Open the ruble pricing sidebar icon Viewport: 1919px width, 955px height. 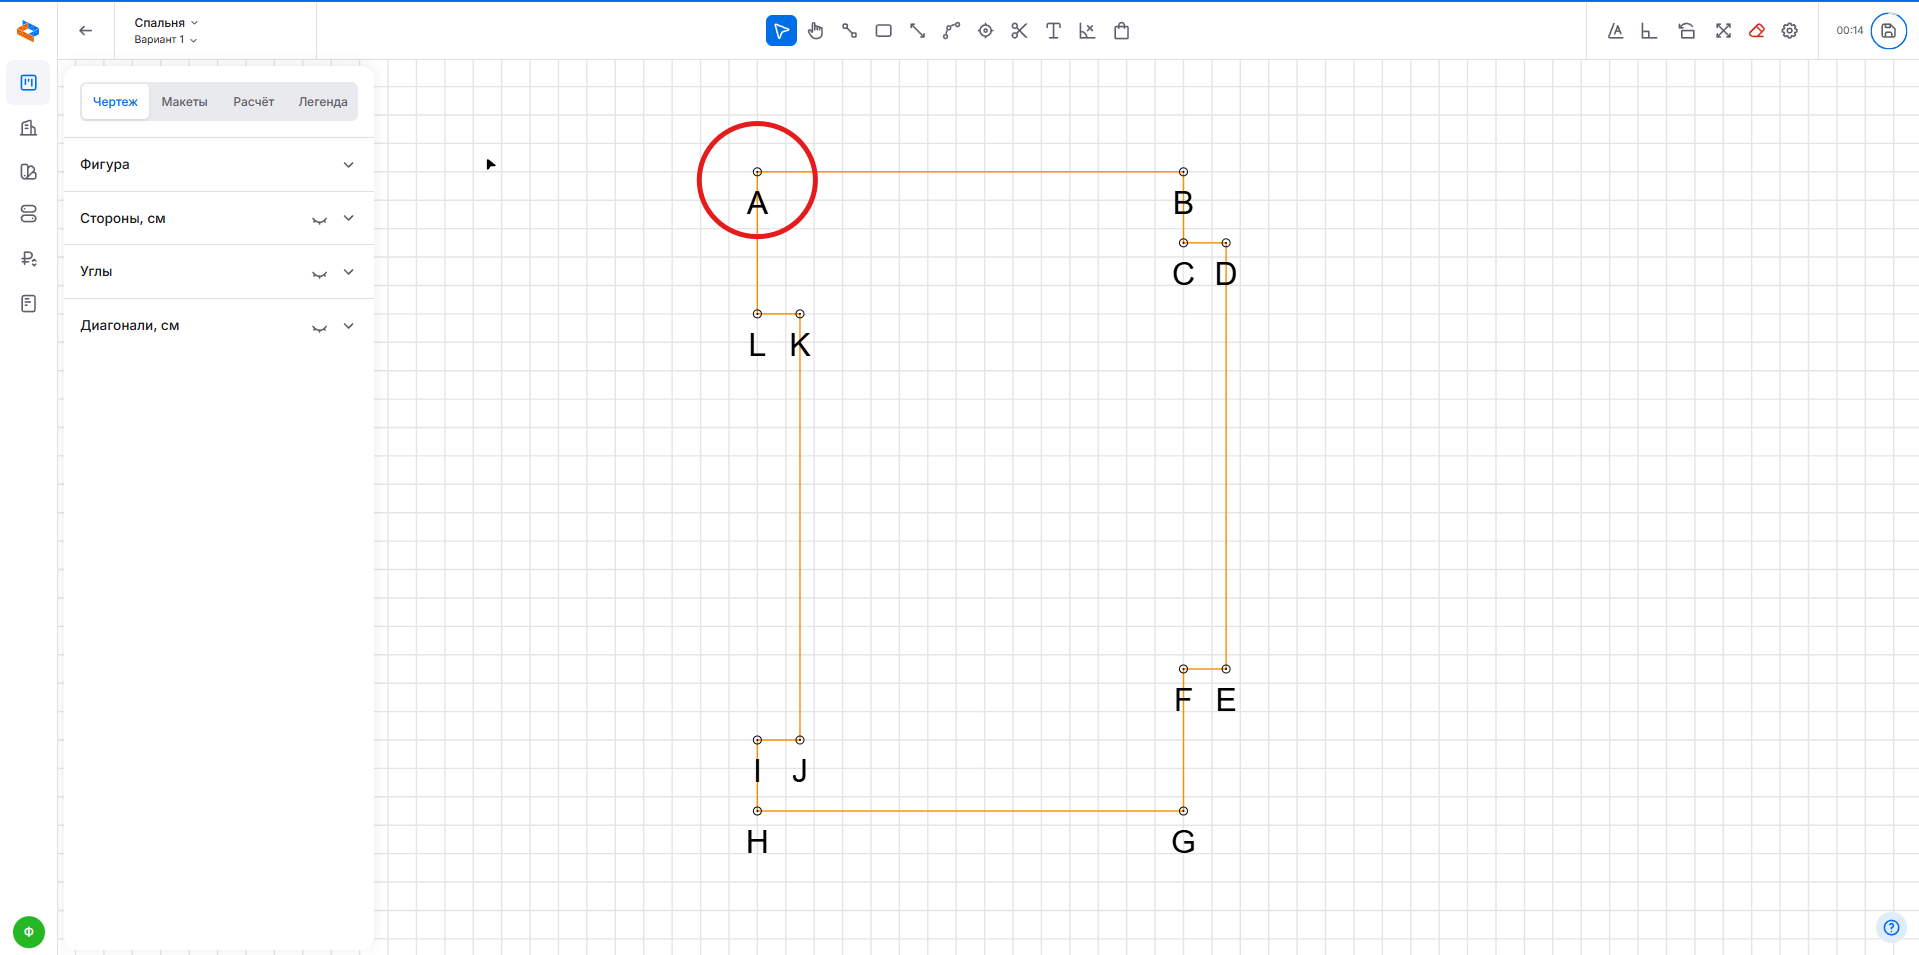29,259
